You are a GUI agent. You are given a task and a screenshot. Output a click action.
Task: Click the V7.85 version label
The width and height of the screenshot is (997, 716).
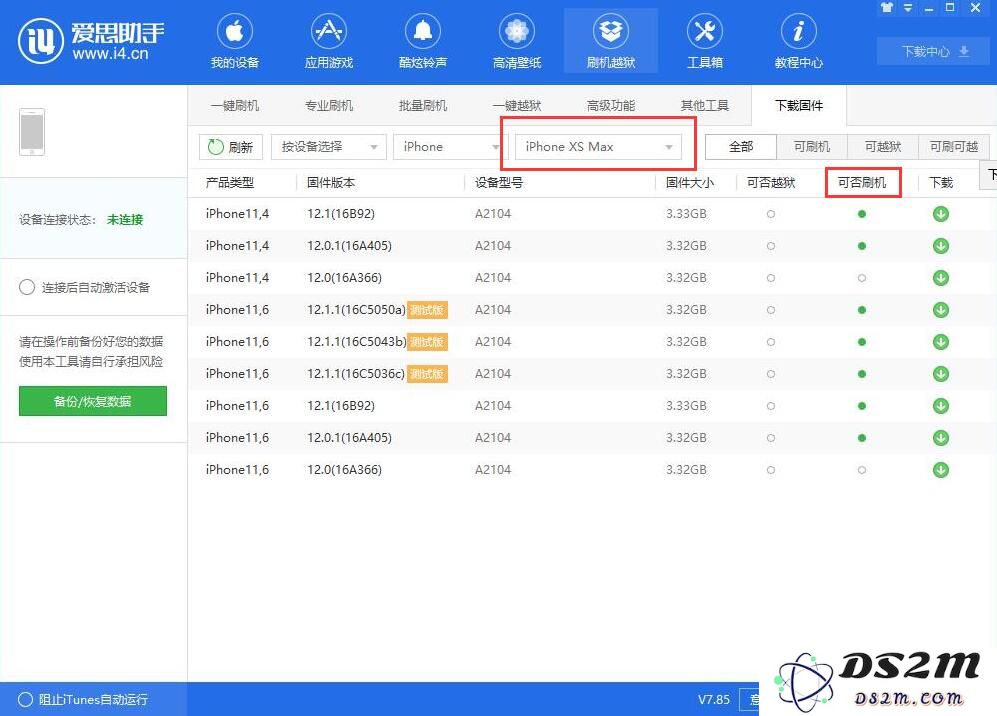714,699
